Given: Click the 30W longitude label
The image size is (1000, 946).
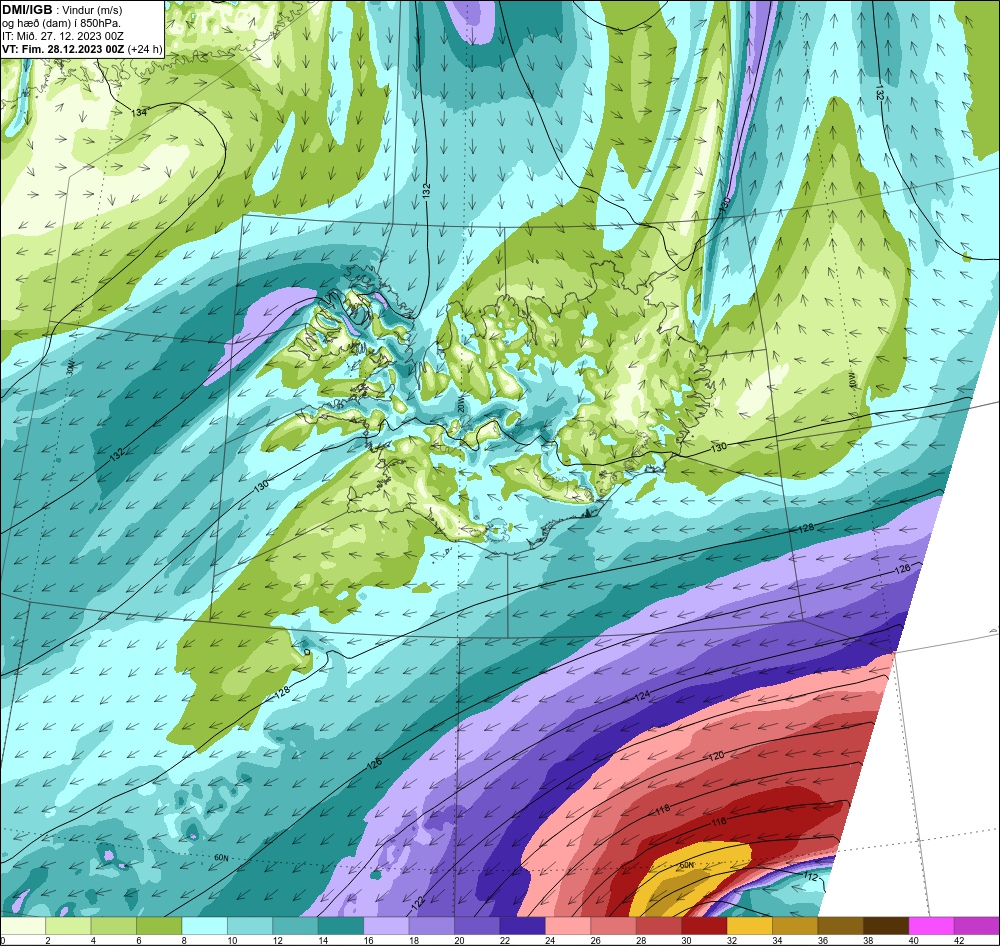Looking at the screenshot, I should (70, 367).
